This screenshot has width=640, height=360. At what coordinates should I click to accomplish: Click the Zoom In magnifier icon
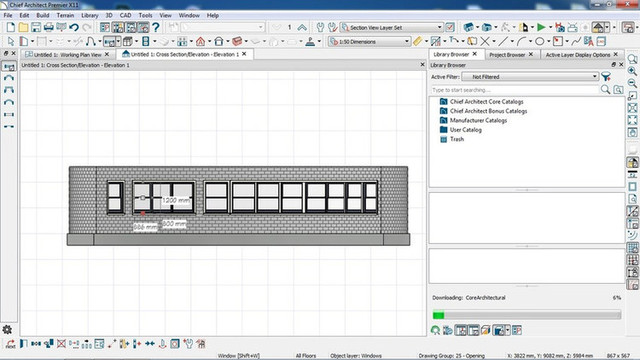point(632,71)
